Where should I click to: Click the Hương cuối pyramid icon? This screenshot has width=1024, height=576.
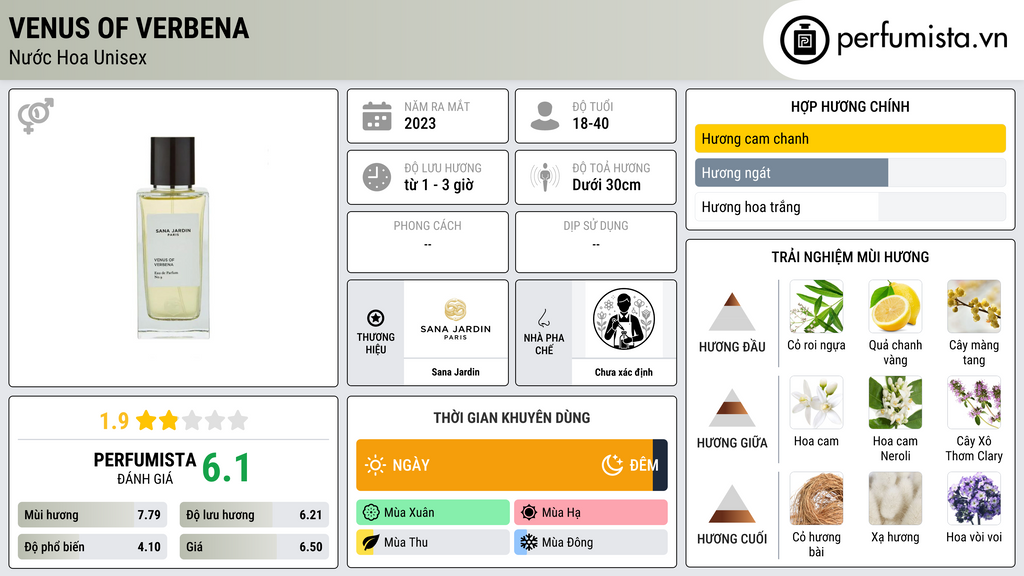(x=732, y=504)
